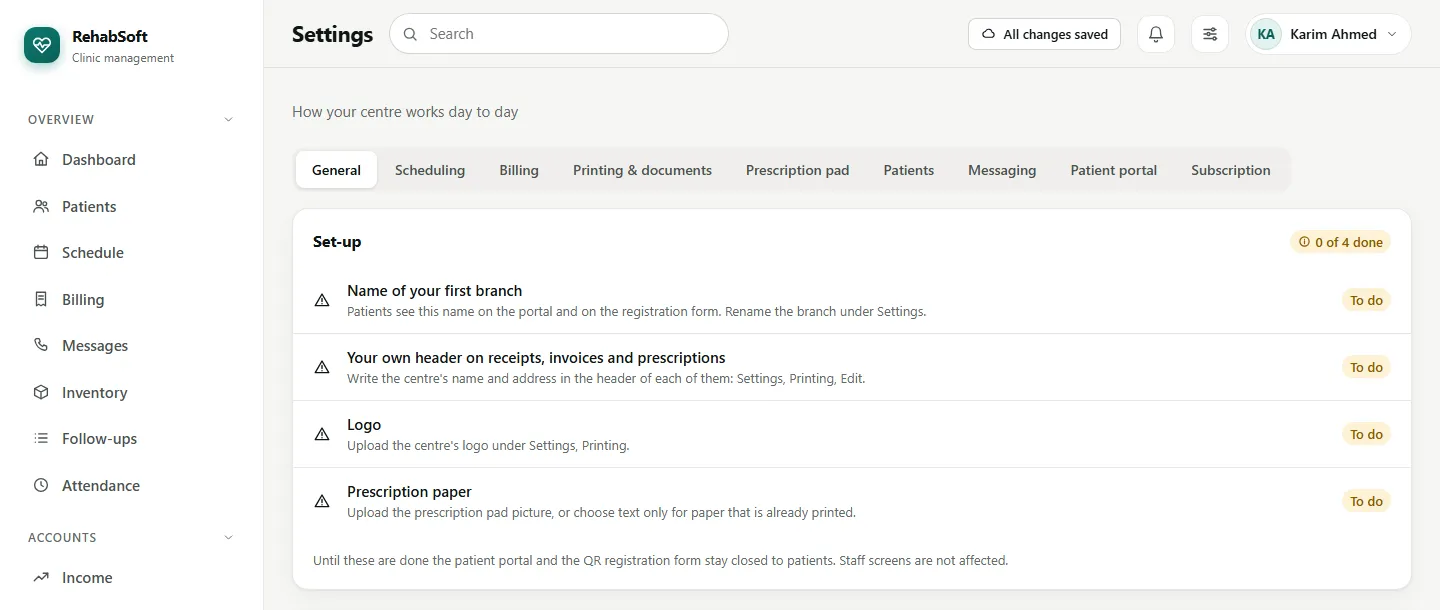Viewport: 1440px width, 610px height.
Task: Click To do badge for header on receipts
Action: tap(1366, 367)
